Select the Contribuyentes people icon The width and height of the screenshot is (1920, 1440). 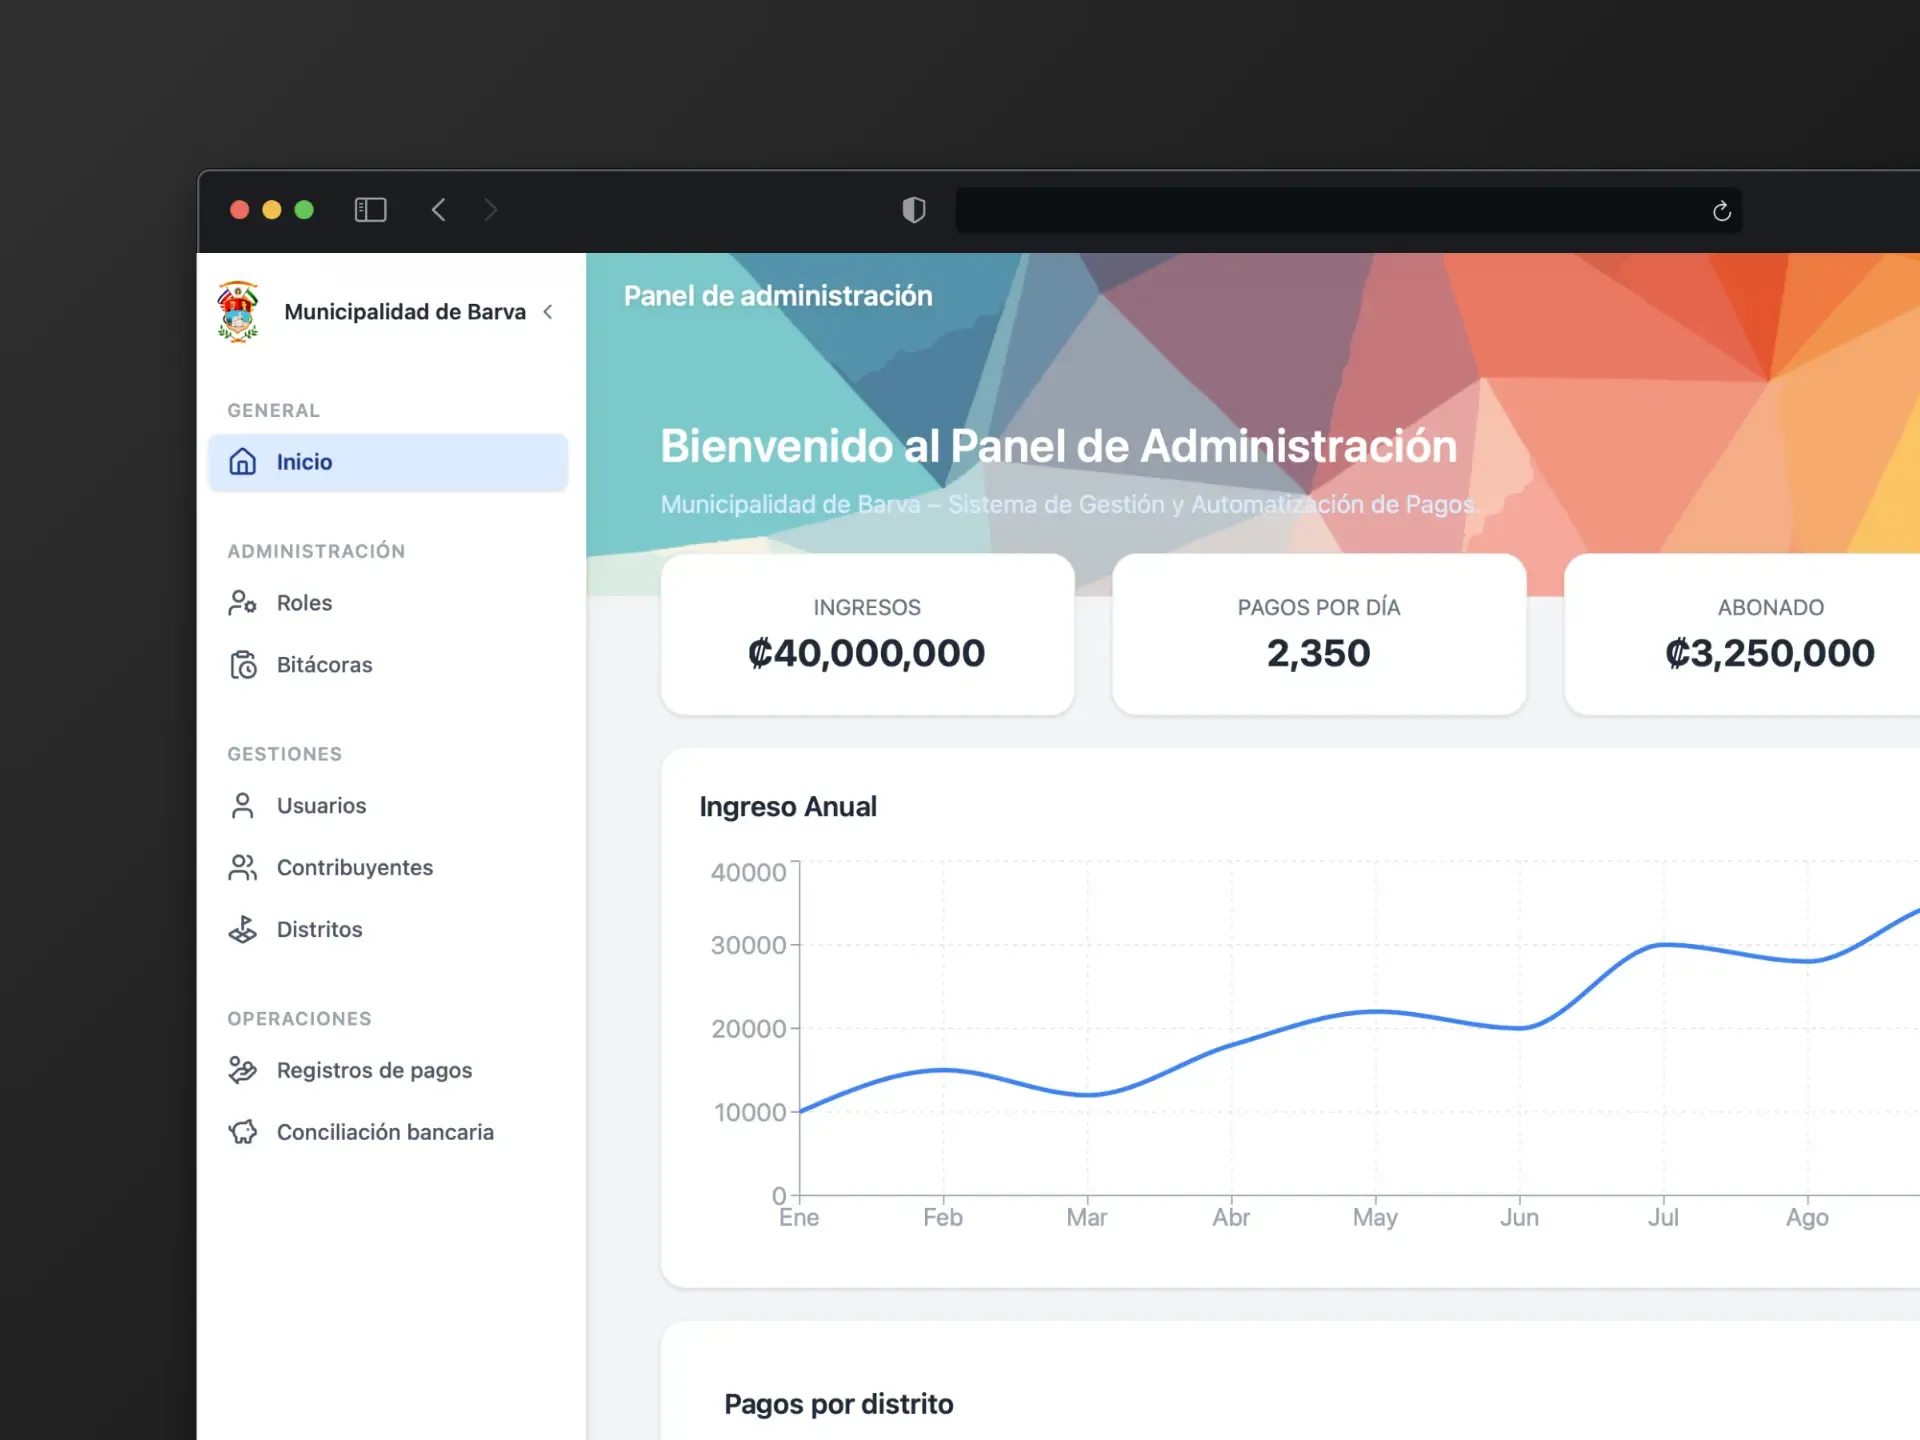[x=242, y=867]
